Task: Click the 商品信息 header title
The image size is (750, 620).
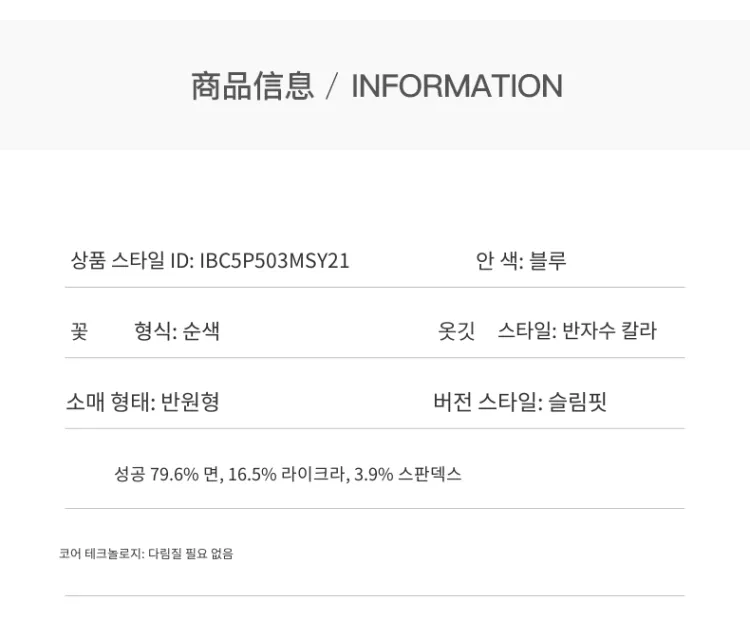Action: tap(252, 86)
